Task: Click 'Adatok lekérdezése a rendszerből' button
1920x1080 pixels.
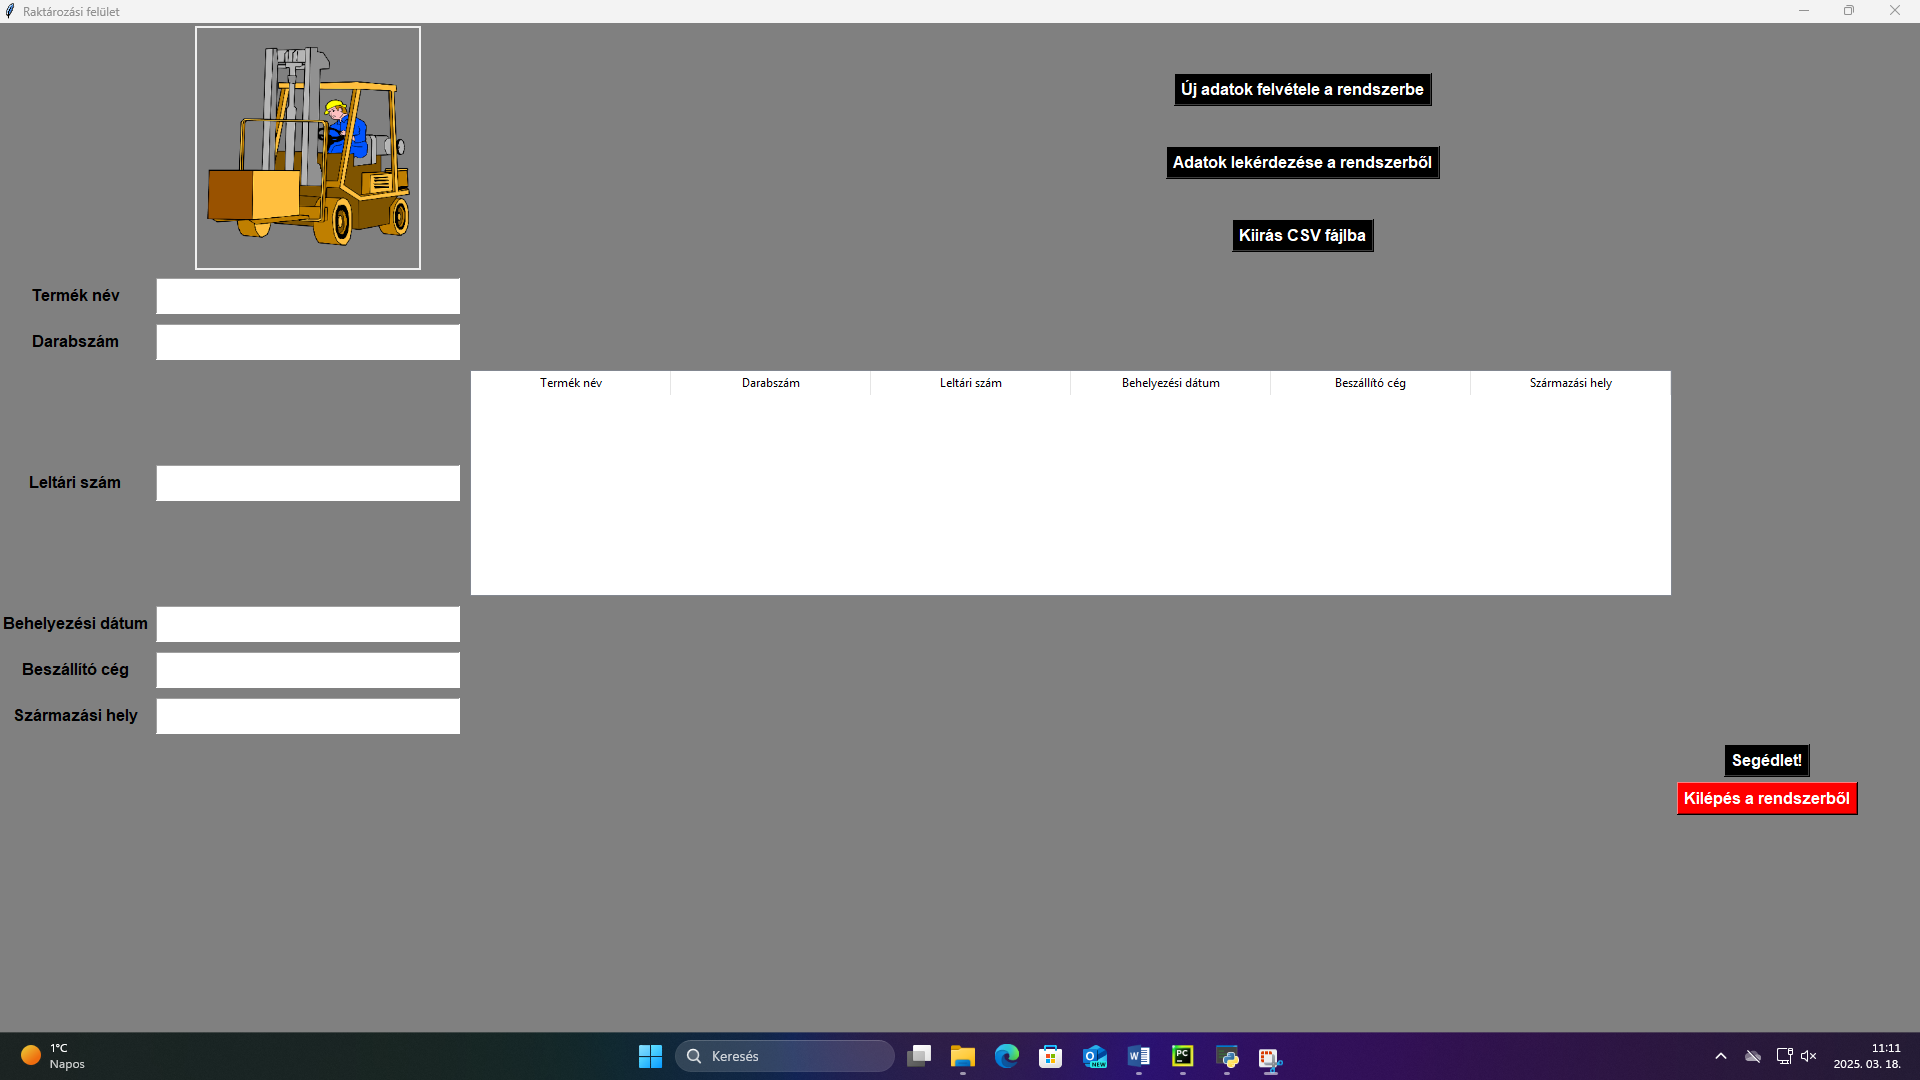Action: pyautogui.click(x=1302, y=163)
